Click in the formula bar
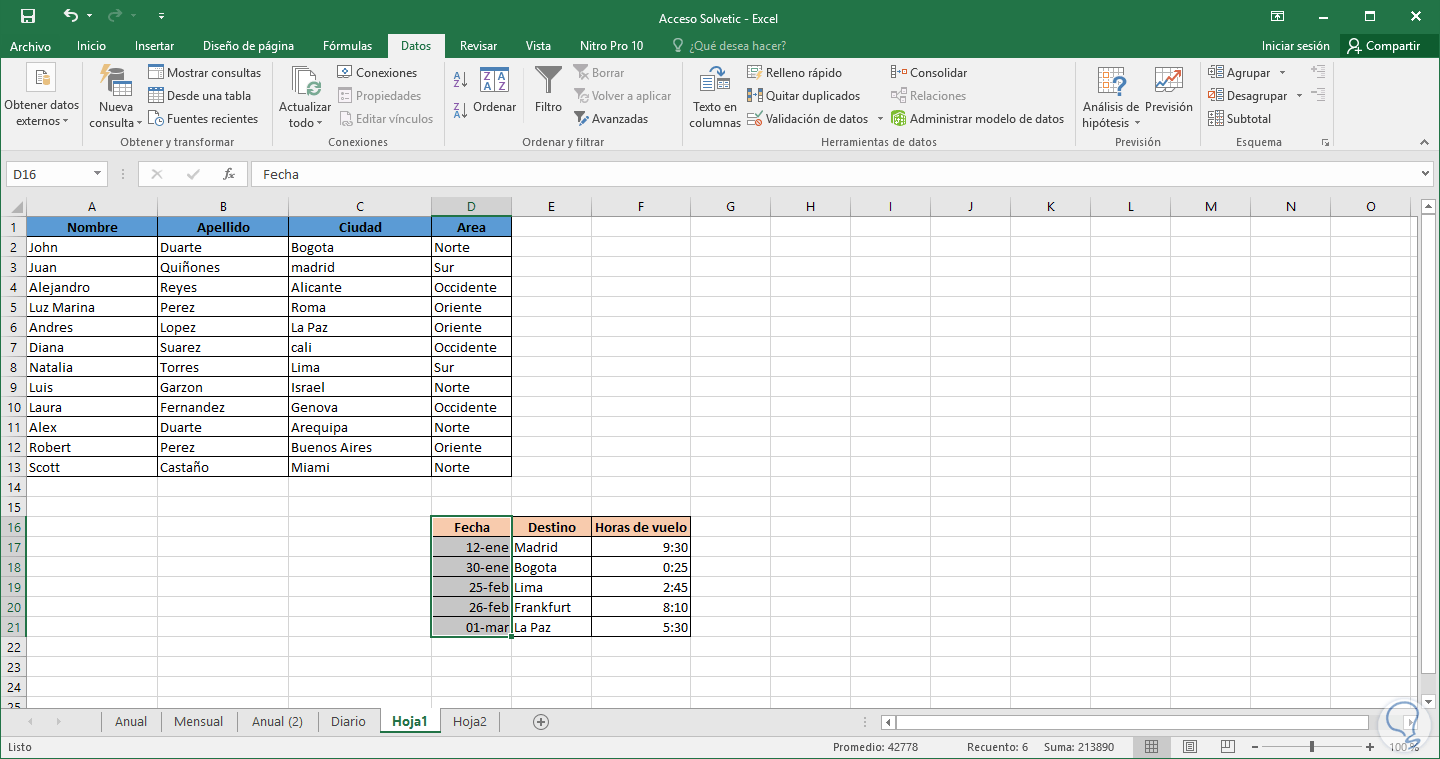Image resolution: width=1440 pixels, height=759 pixels. 834,174
